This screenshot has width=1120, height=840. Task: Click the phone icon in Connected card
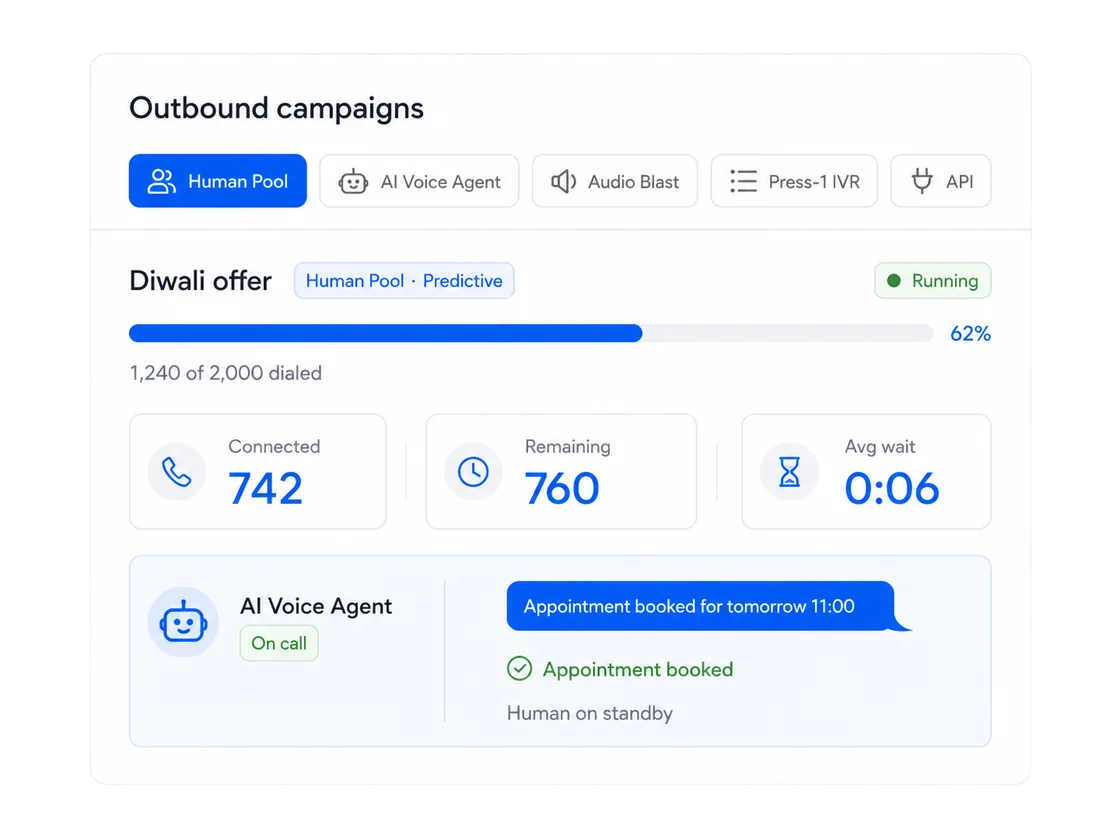tap(176, 472)
